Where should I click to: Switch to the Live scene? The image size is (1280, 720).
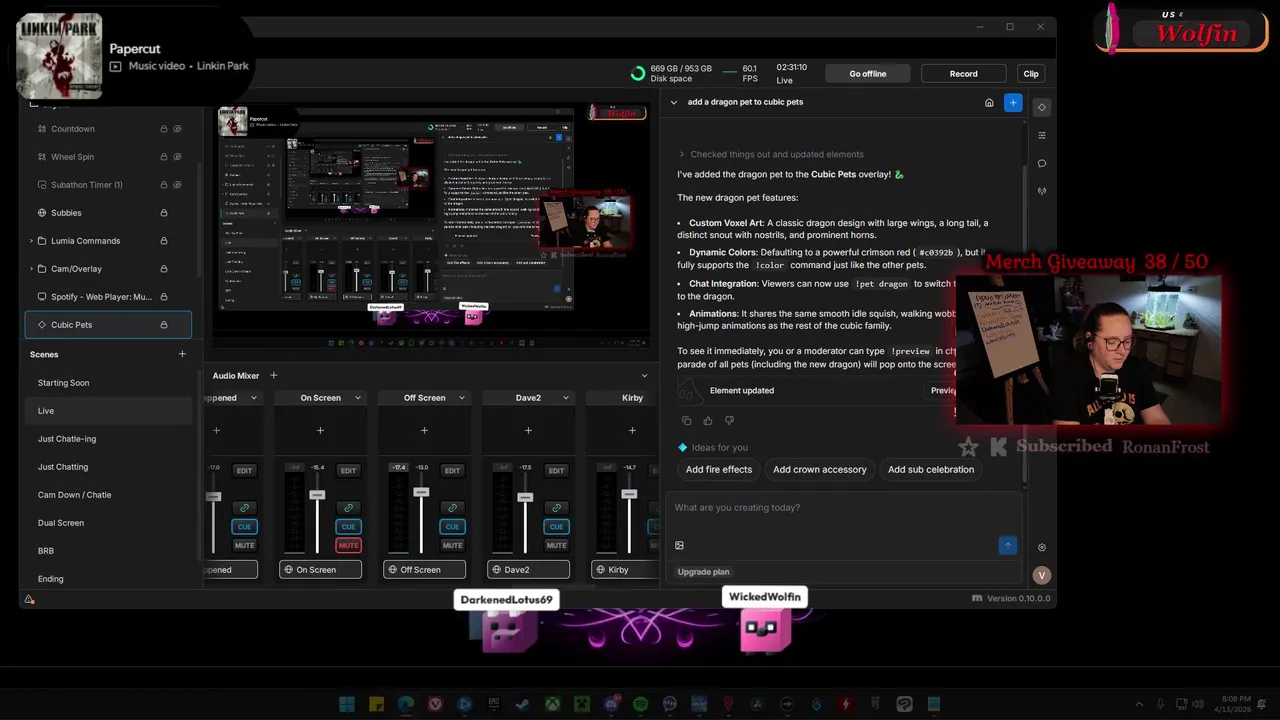[108, 411]
